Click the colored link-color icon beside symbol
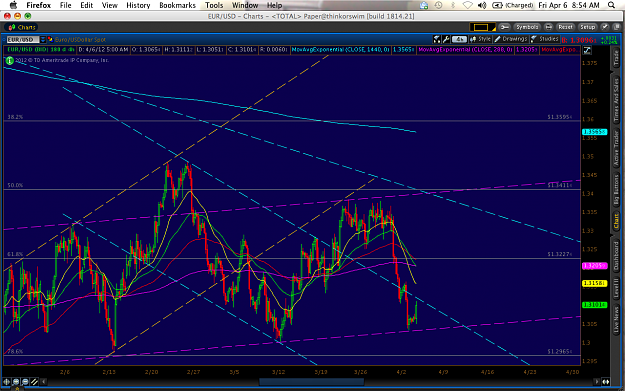This screenshot has width=625, height=391. (50, 39)
